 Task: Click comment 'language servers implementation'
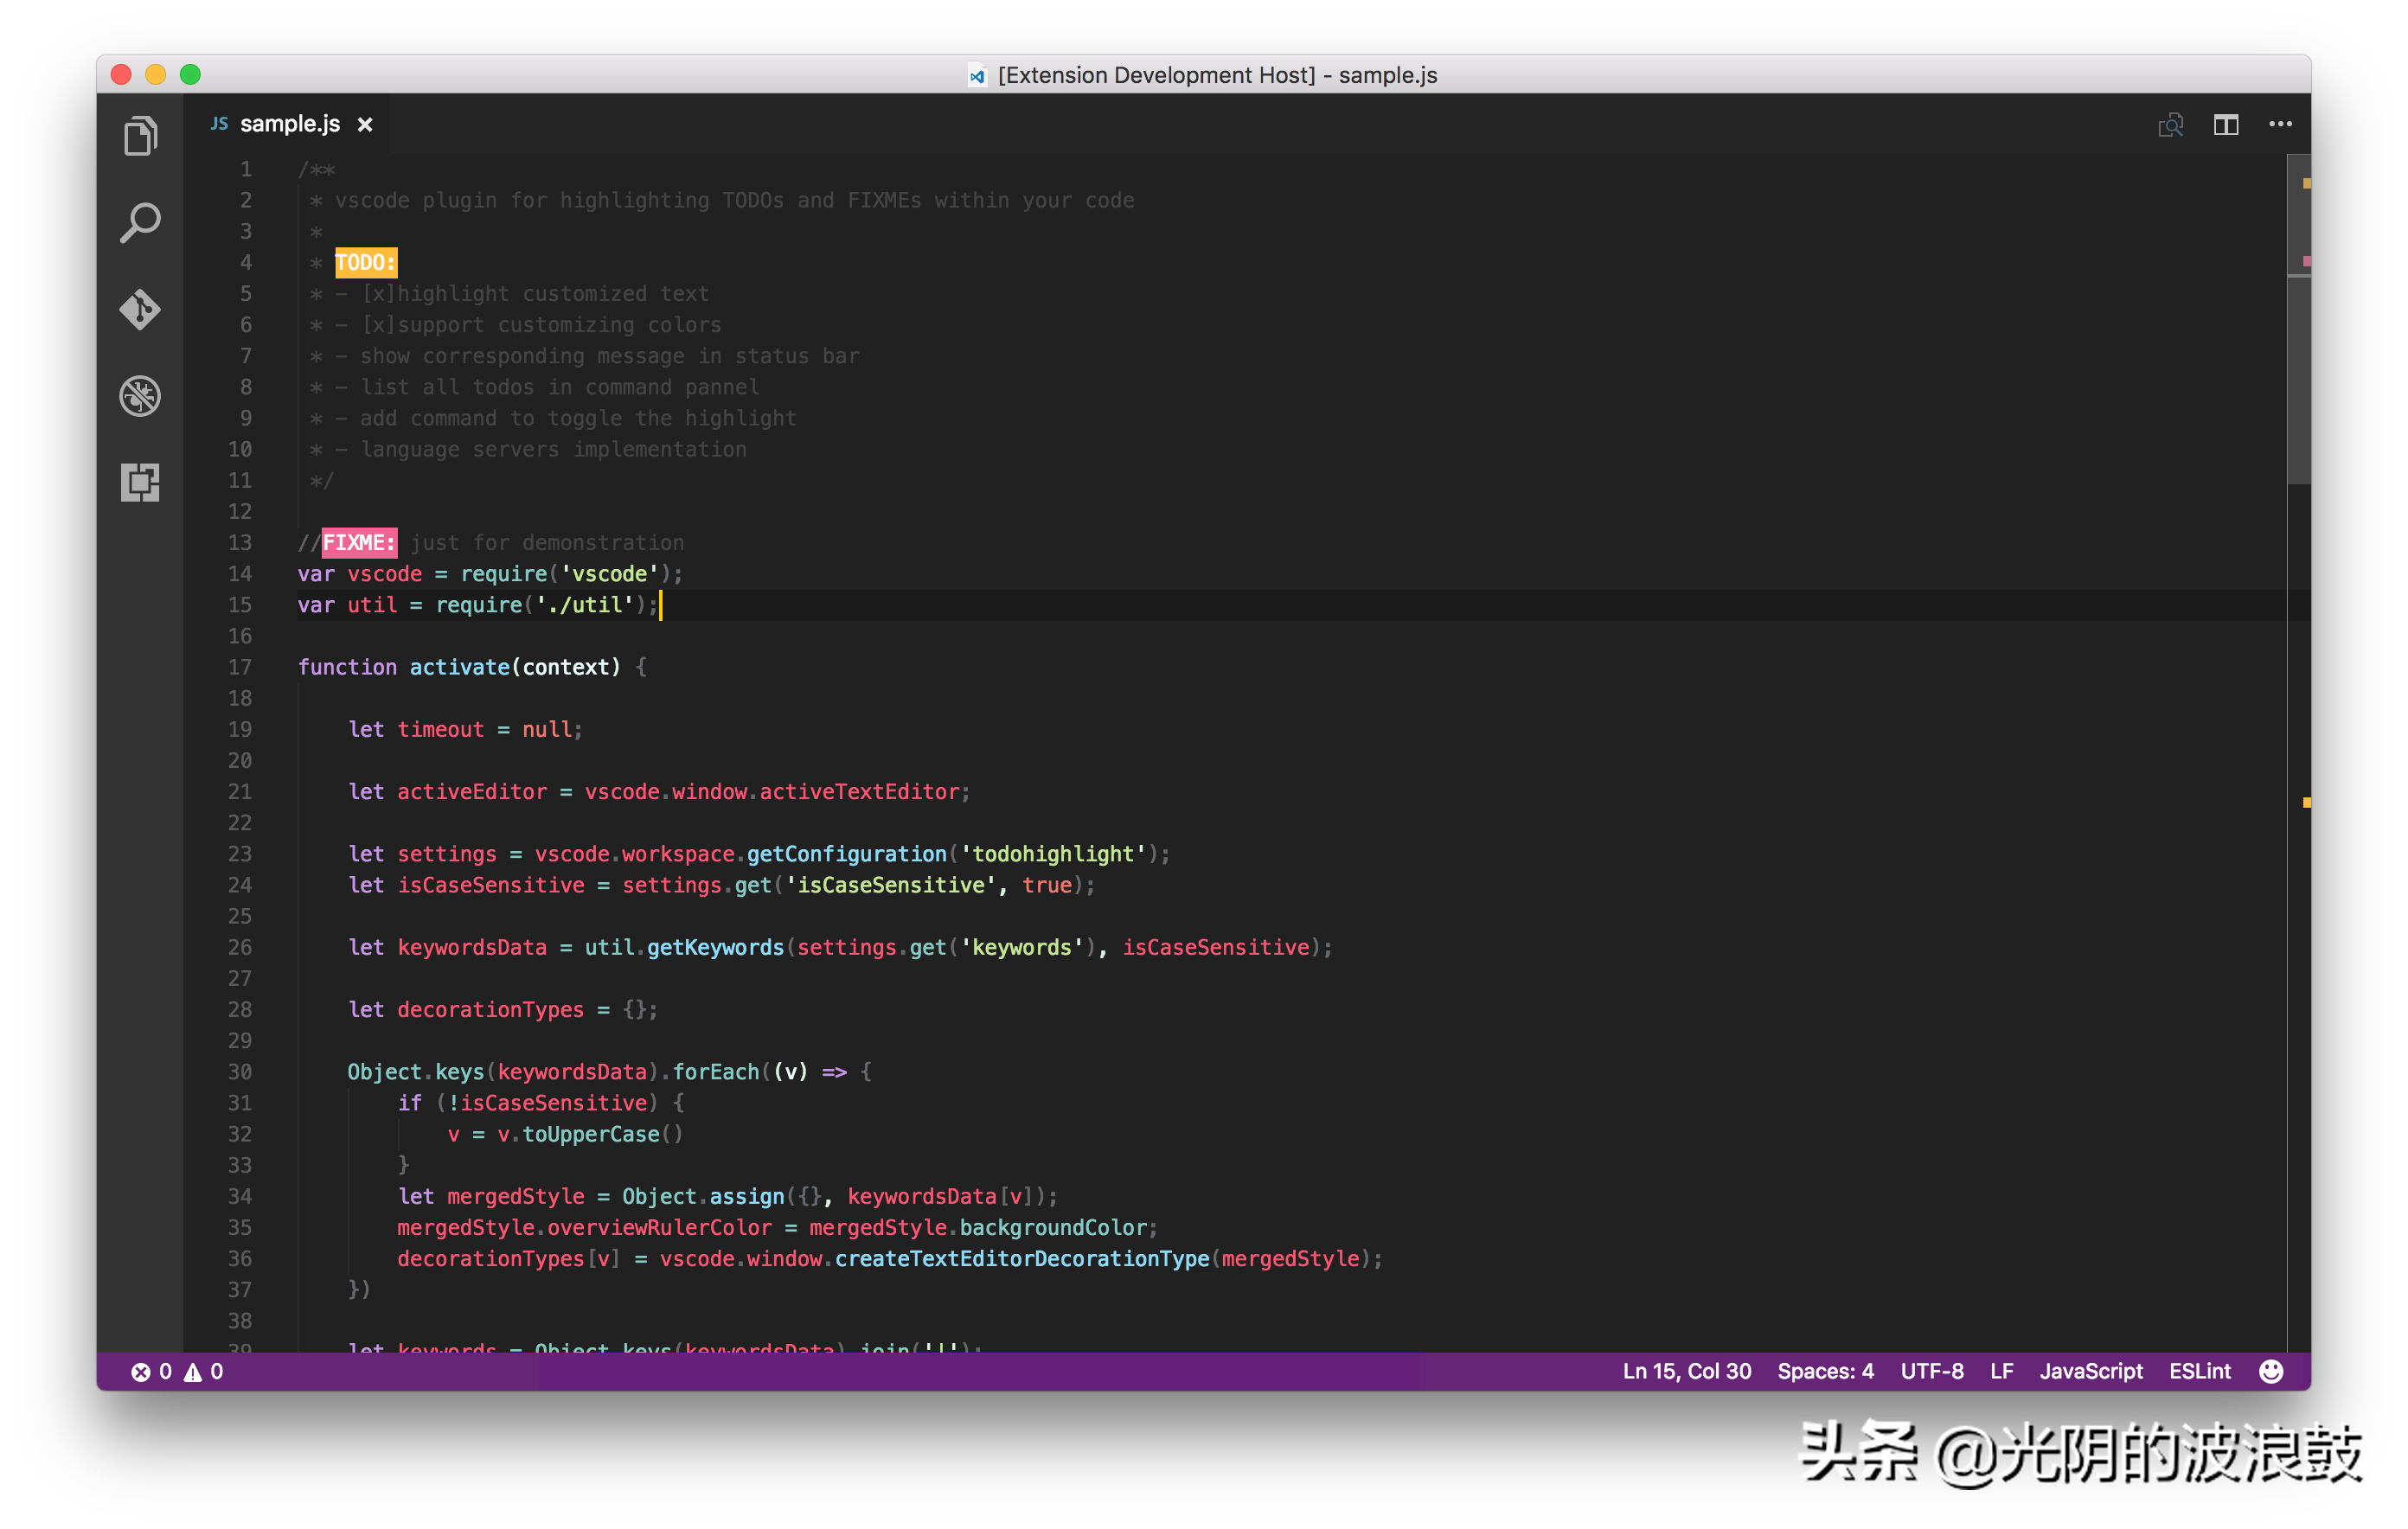(x=553, y=450)
